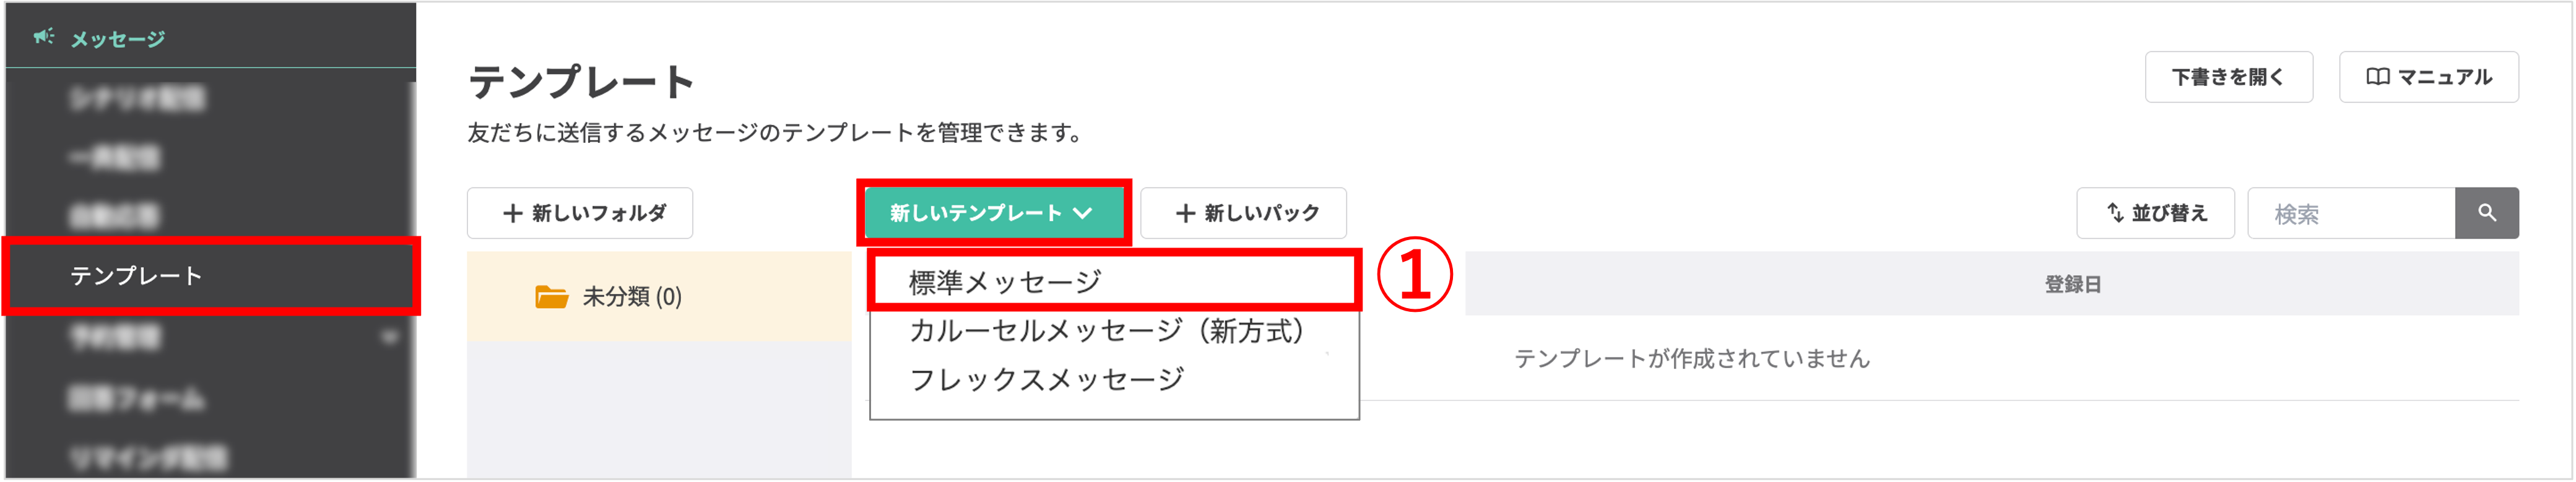Screen dimensions: 2576x482
Task: Click the plus icon on 新しいフォルダ
Action: (512, 213)
